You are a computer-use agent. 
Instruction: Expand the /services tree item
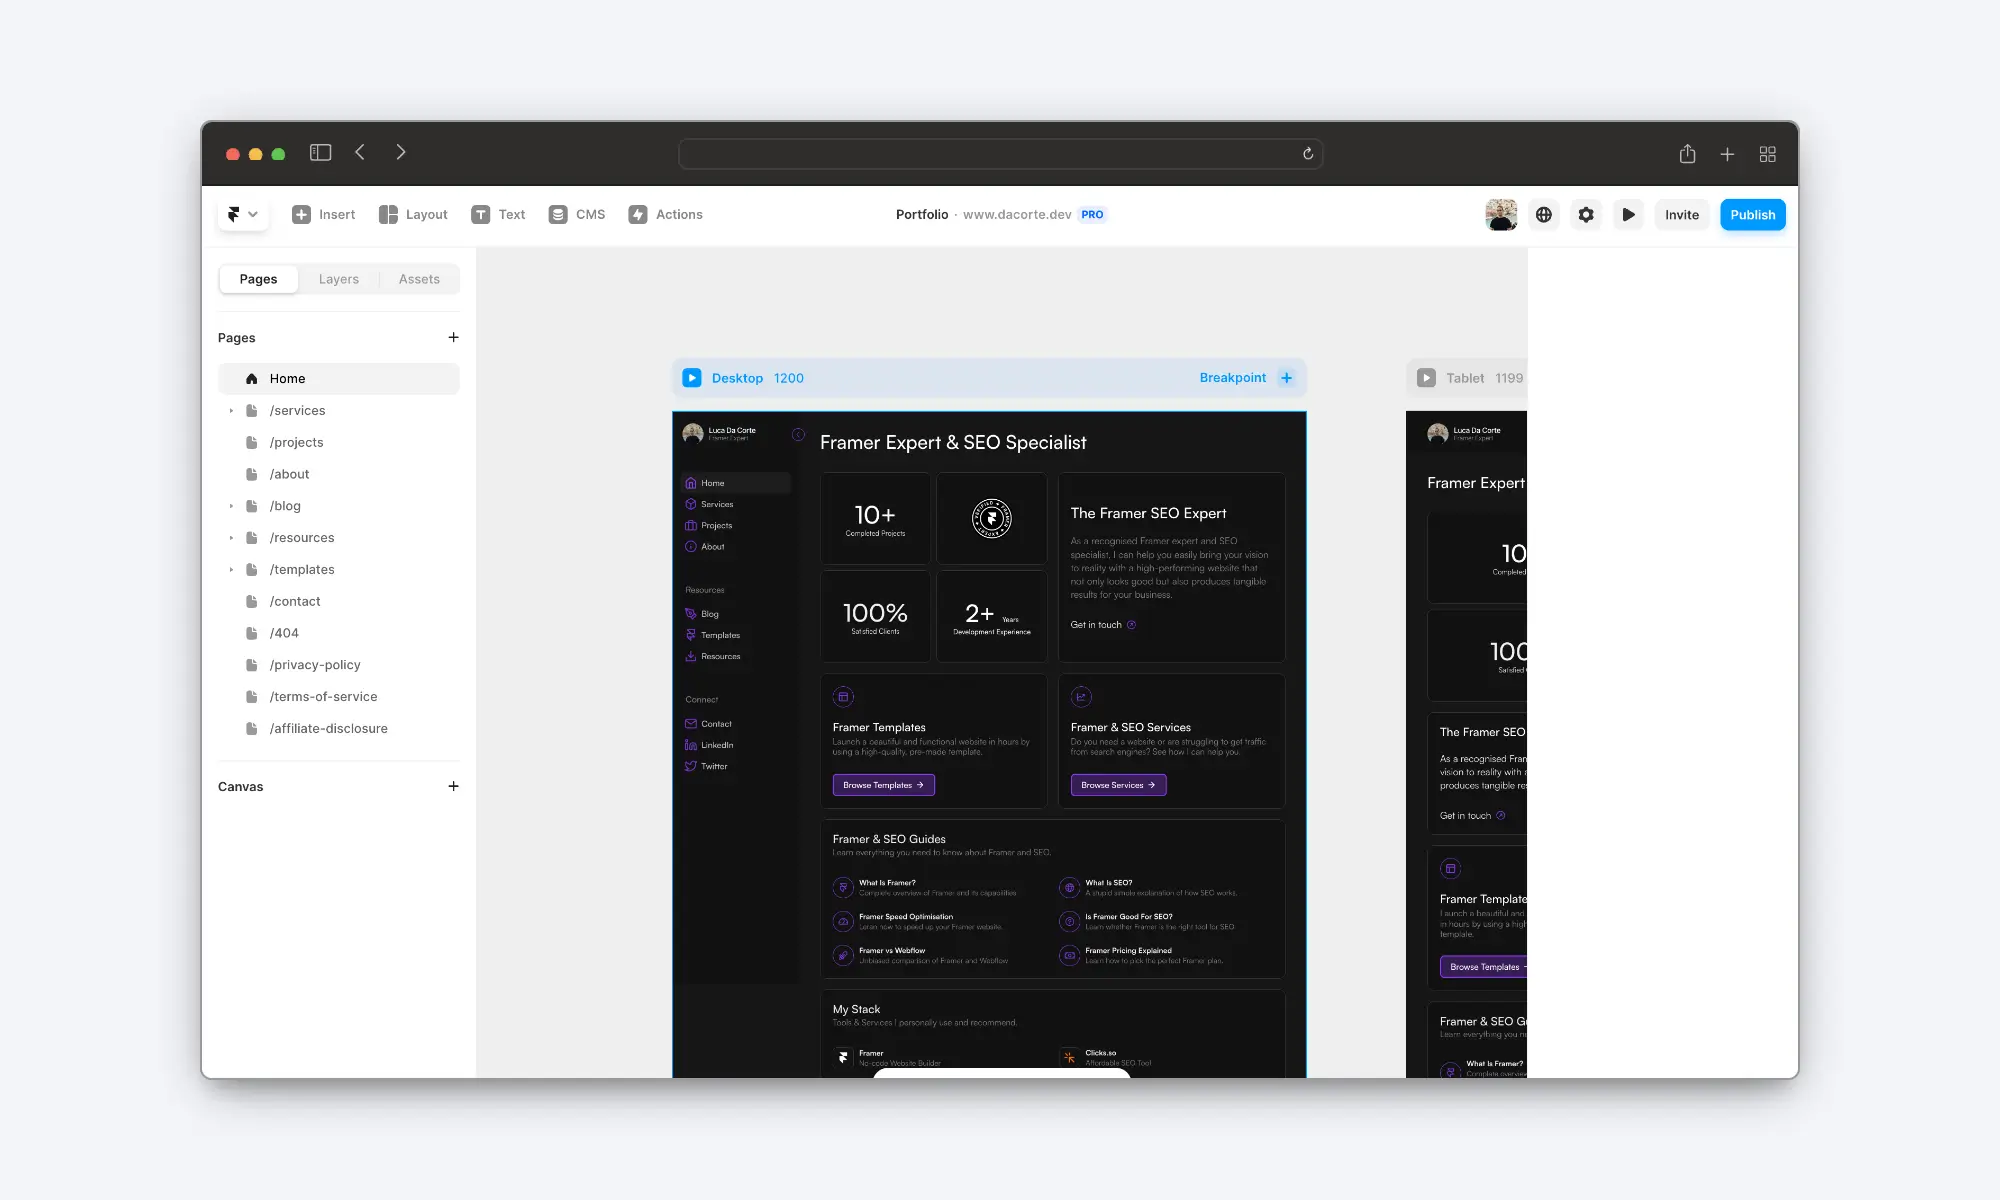[233, 410]
